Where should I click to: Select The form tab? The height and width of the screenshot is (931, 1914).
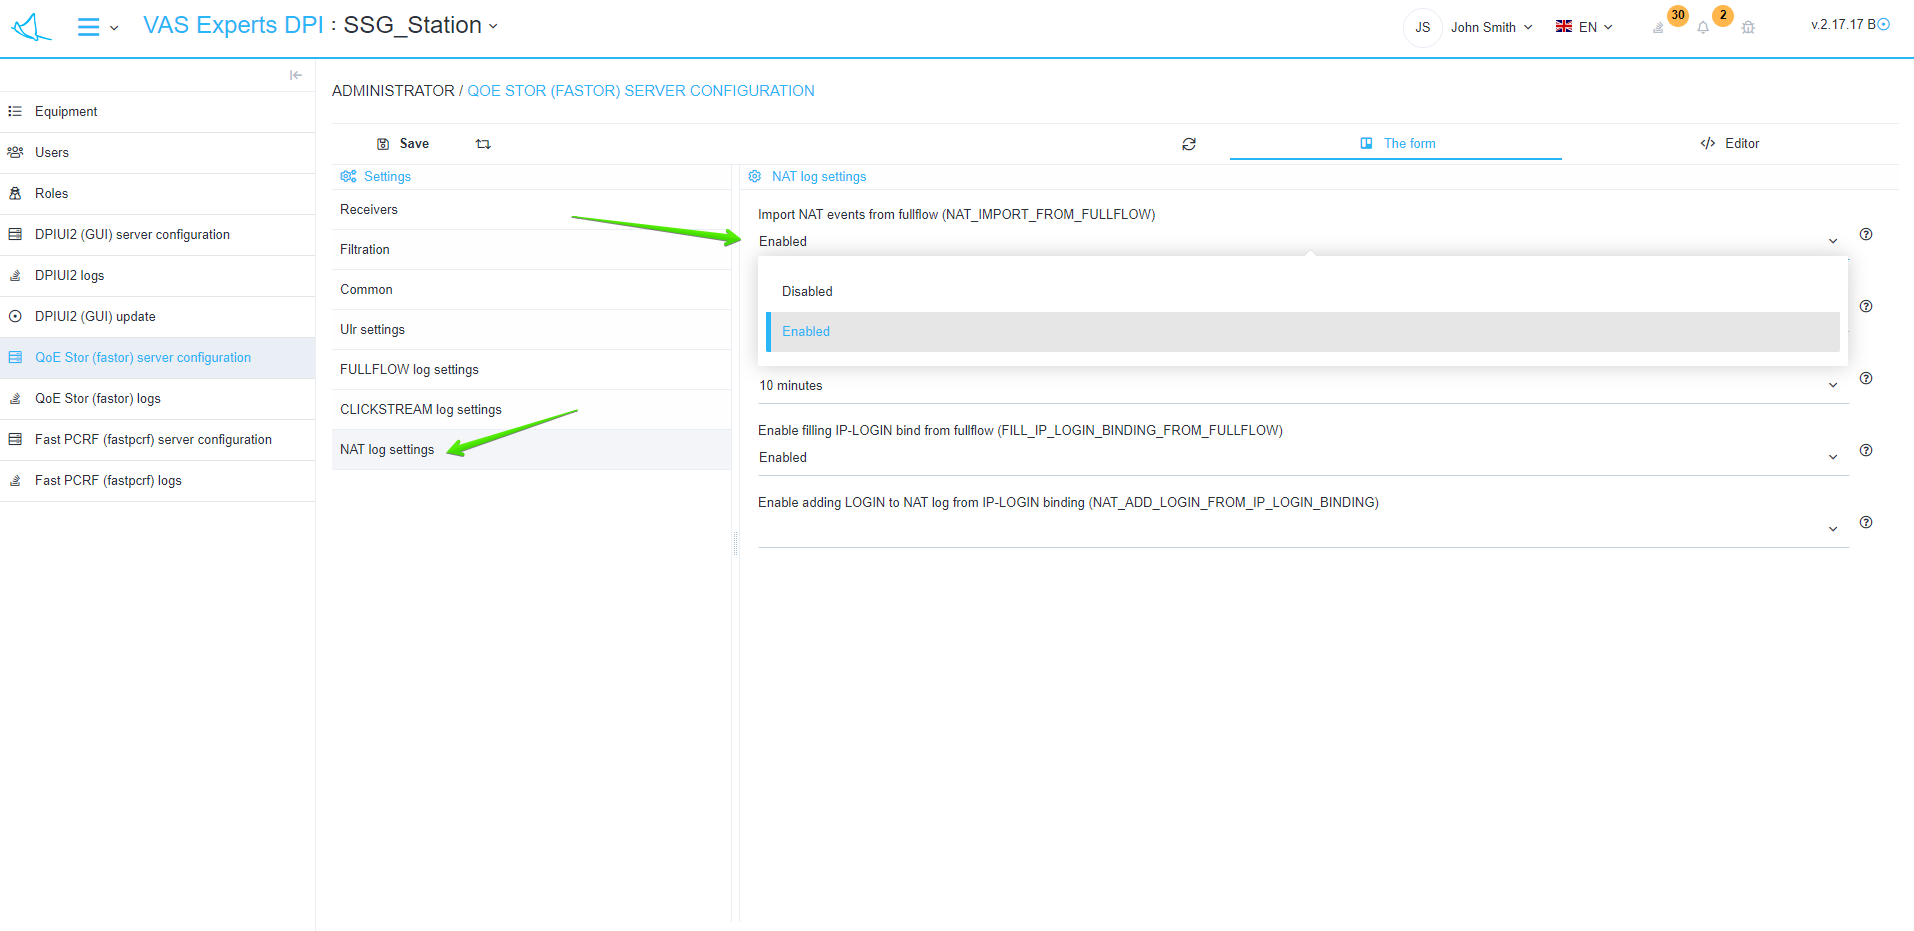tap(1397, 144)
